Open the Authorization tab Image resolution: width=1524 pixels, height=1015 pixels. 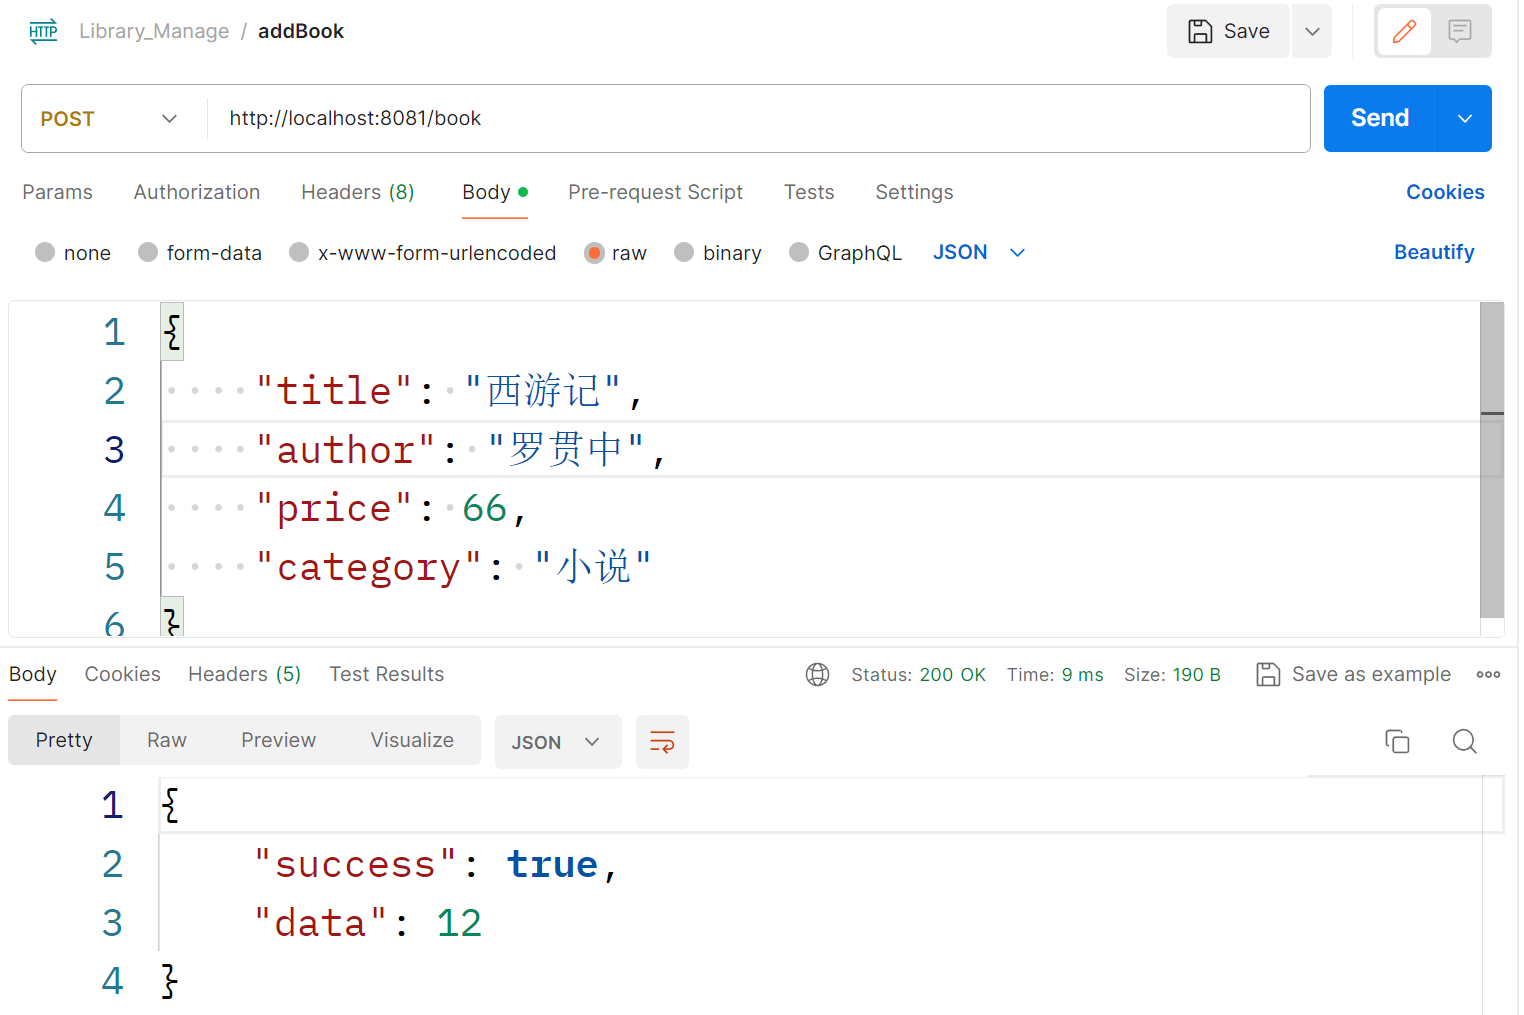pyautogui.click(x=197, y=192)
